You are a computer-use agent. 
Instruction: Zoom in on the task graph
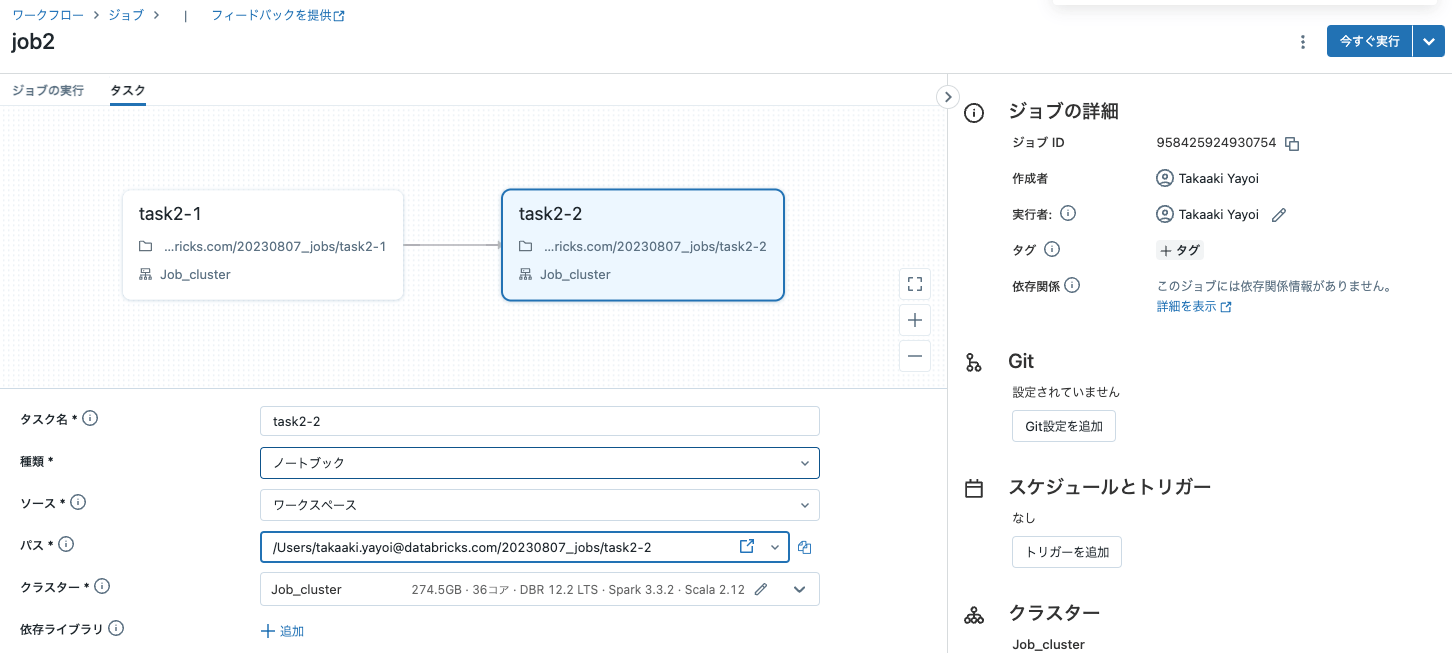coord(914,321)
